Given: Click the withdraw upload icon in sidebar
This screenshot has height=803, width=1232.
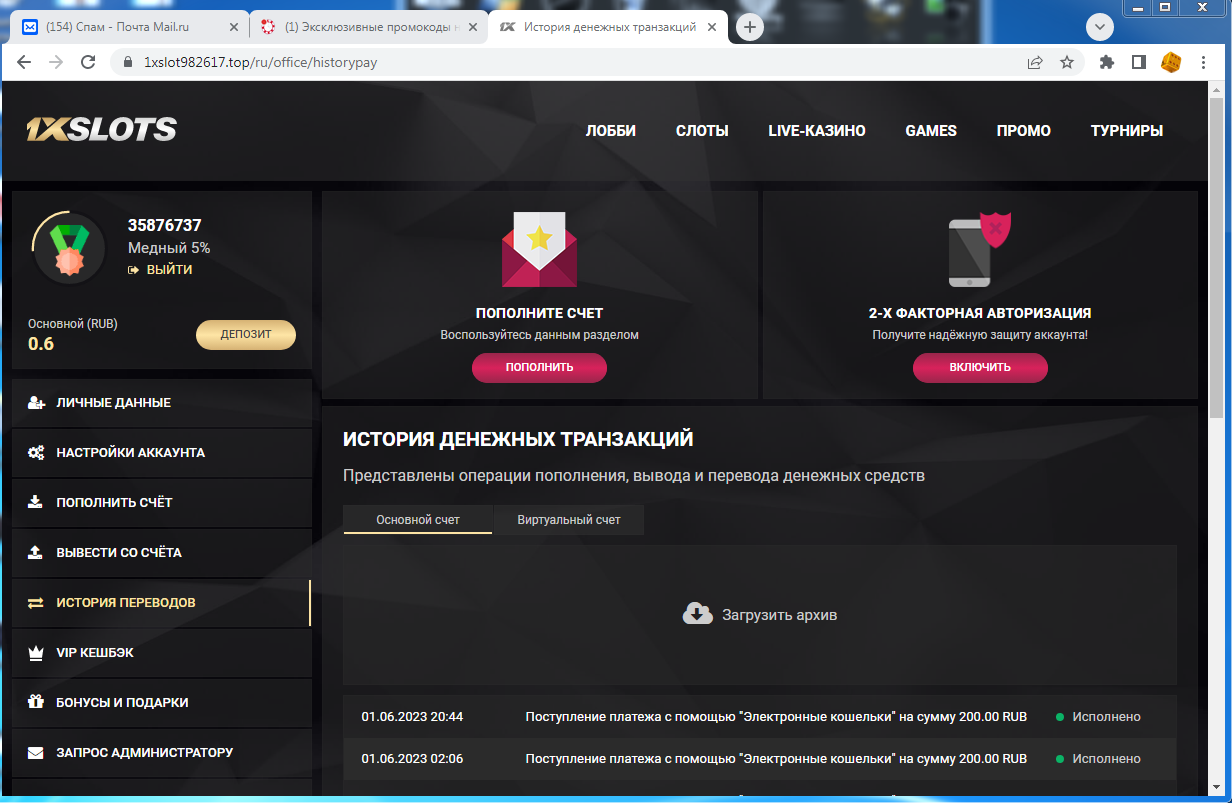Looking at the screenshot, I should (x=36, y=553).
